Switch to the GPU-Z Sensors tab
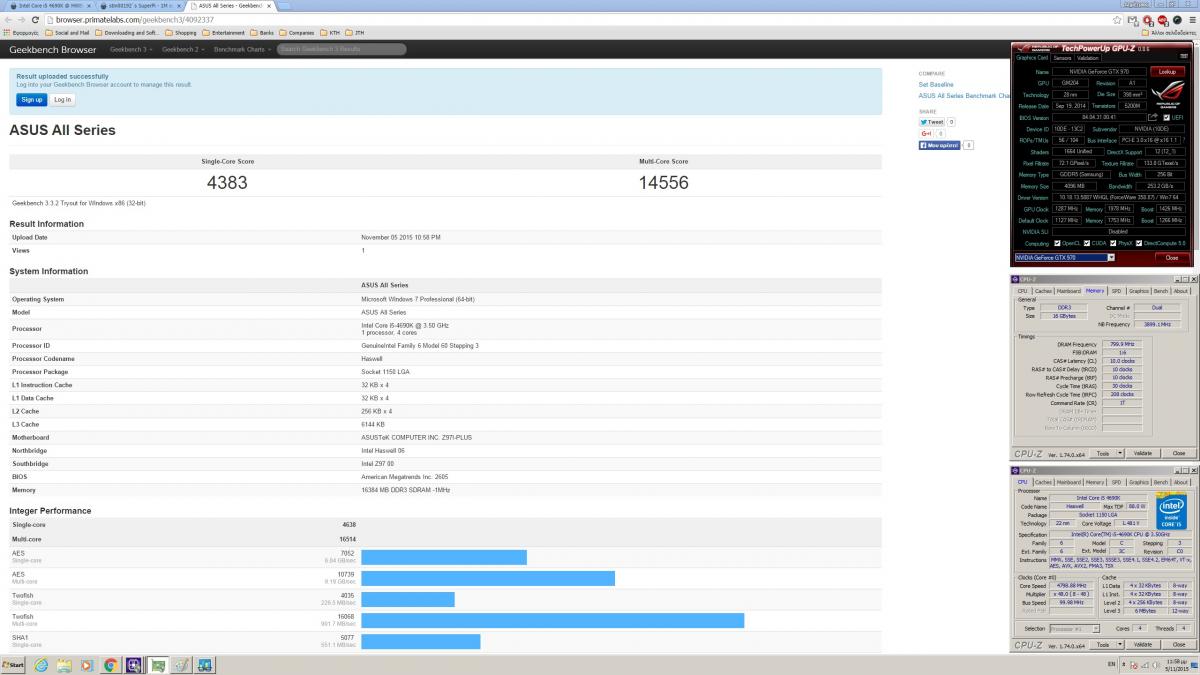Viewport: 1200px width, 675px height. point(1062,58)
